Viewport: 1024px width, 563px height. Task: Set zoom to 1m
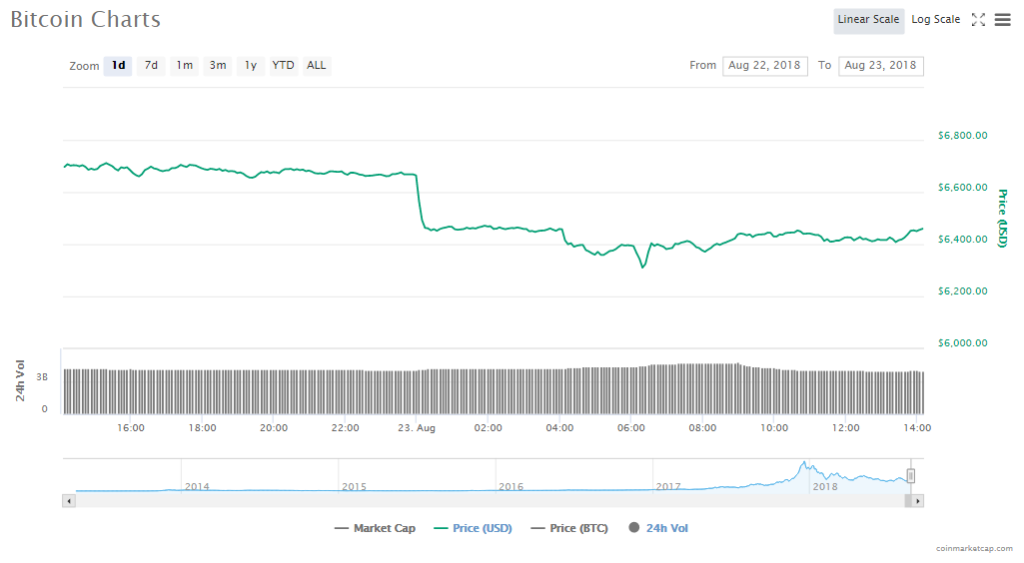click(184, 66)
